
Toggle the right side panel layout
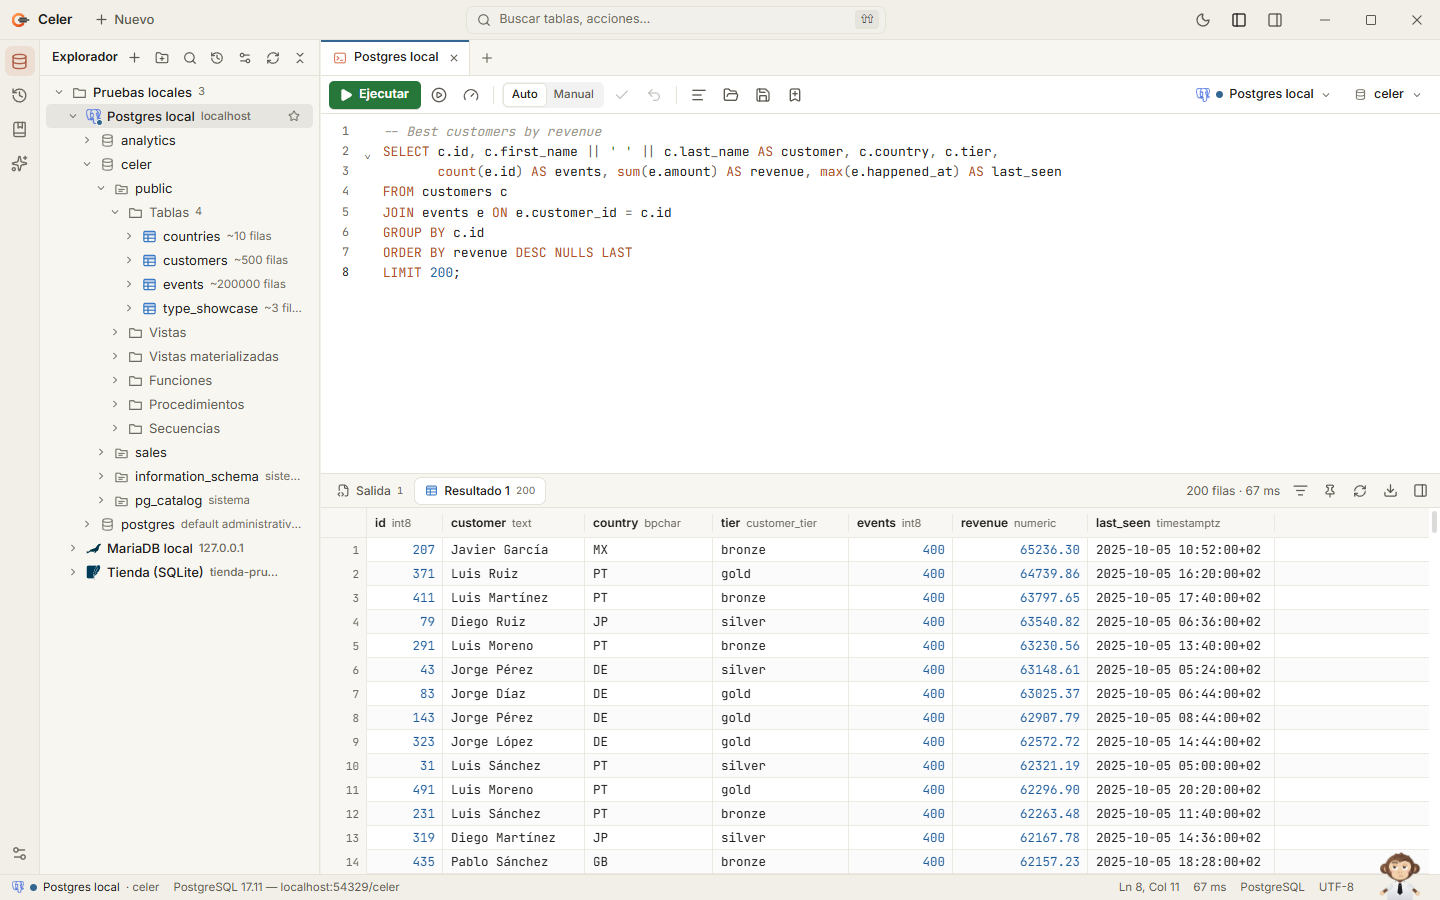click(1275, 20)
